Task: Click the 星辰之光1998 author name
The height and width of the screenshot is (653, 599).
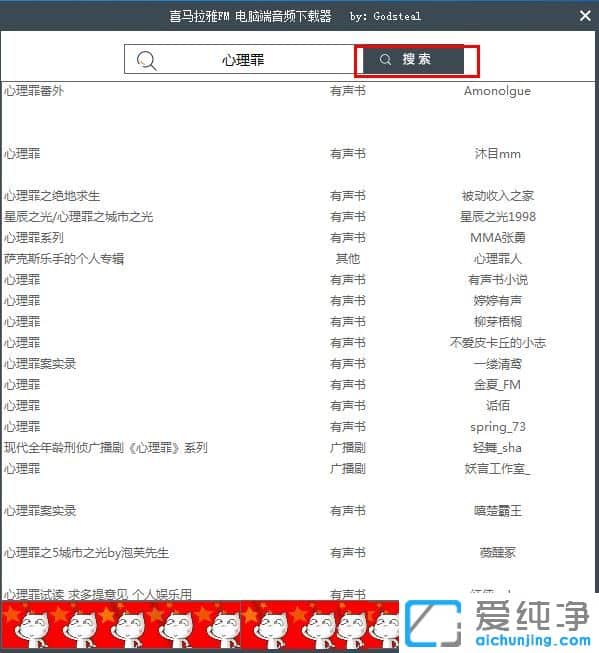Action: [x=497, y=217]
